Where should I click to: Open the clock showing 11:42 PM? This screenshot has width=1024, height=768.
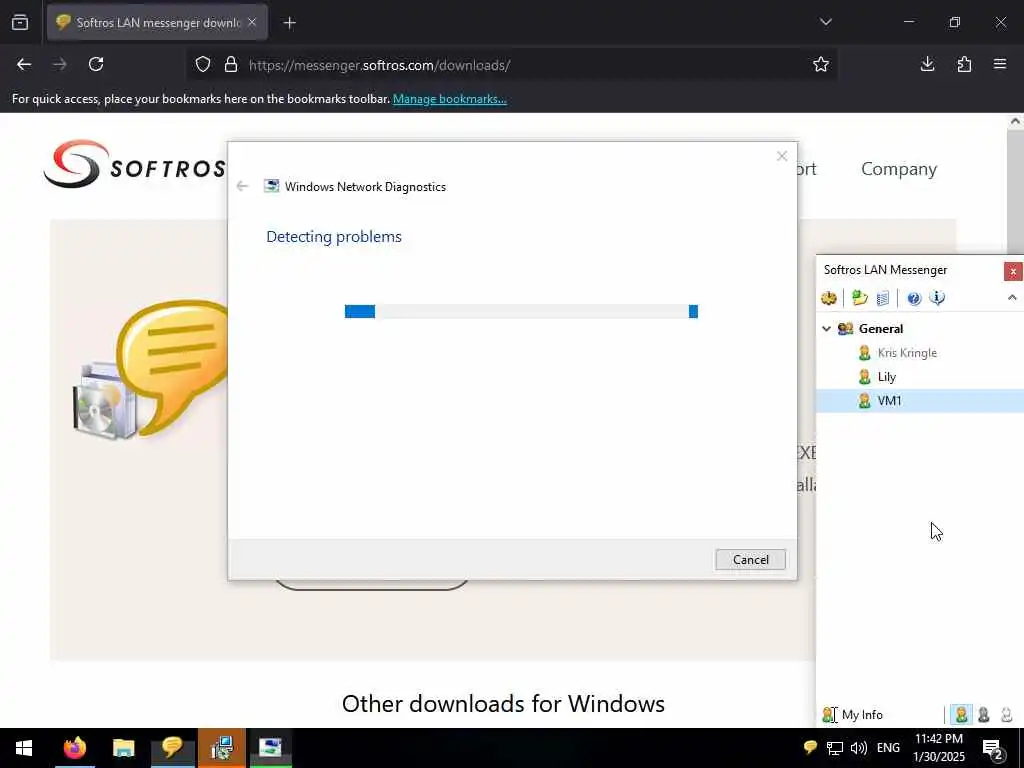pyautogui.click(x=938, y=748)
